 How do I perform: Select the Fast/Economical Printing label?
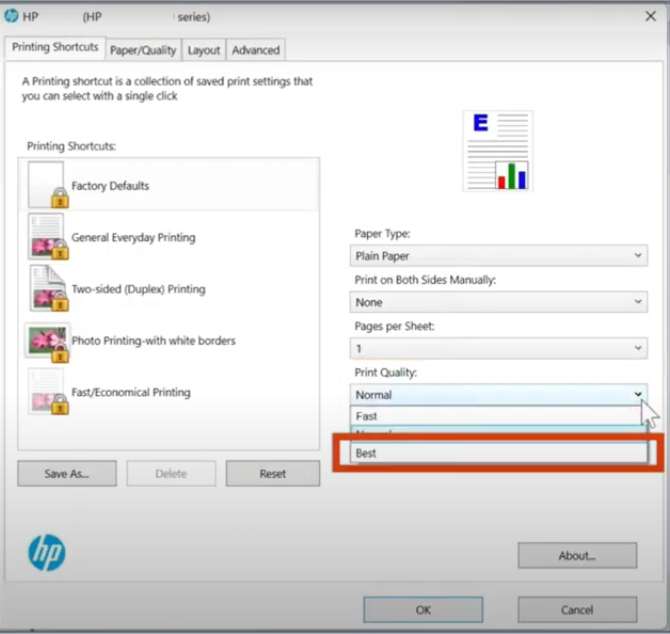[x=131, y=392]
